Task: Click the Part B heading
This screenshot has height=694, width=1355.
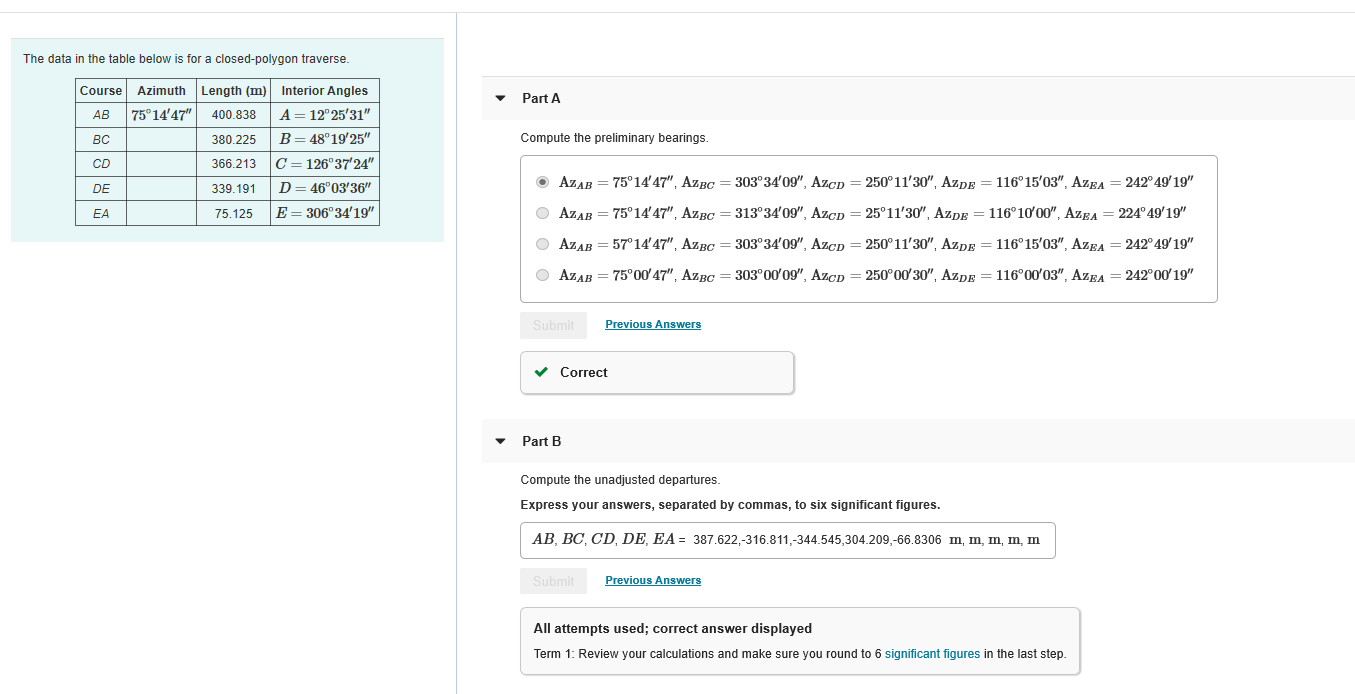Action: 541,441
